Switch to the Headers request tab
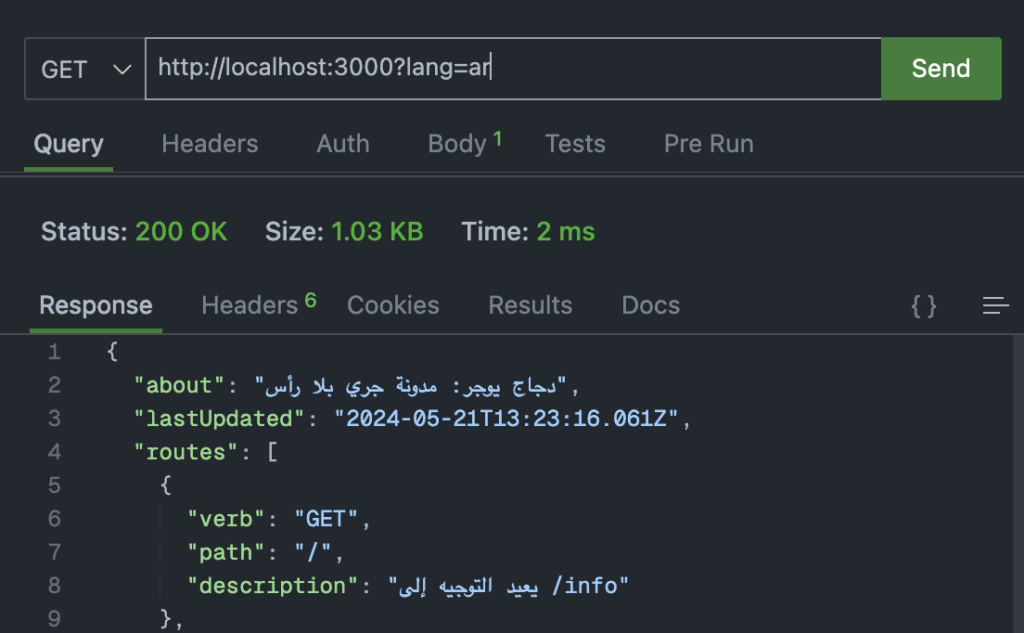1024x633 pixels. 209,143
